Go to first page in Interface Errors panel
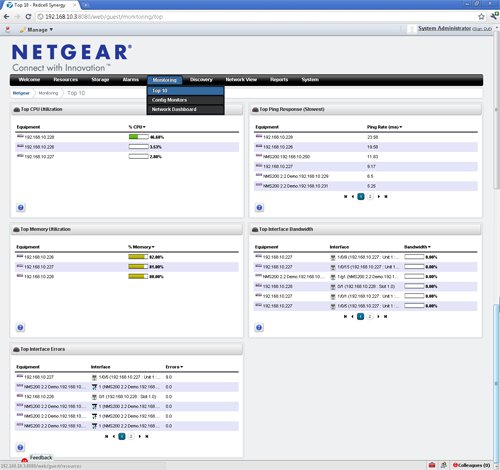 click(x=107, y=436)
